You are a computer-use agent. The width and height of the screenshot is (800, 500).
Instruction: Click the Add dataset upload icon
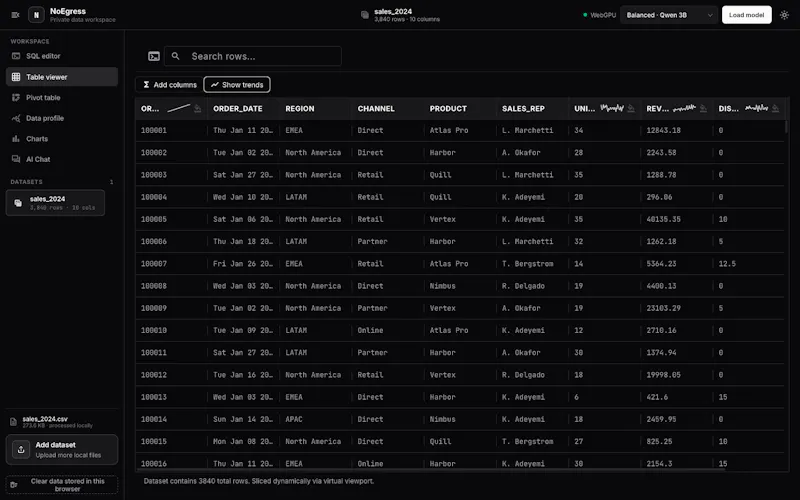21,449
